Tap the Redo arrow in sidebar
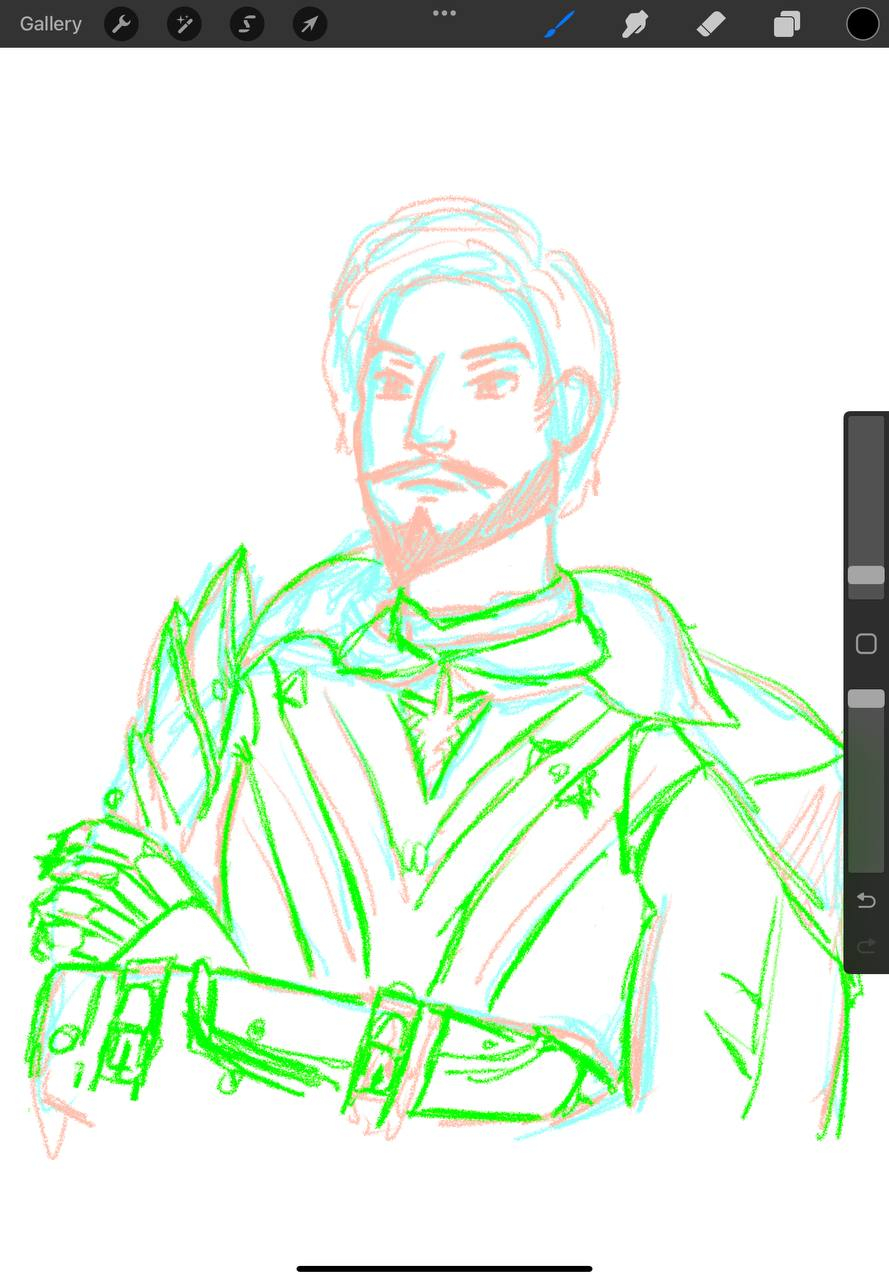 [866, 945]
